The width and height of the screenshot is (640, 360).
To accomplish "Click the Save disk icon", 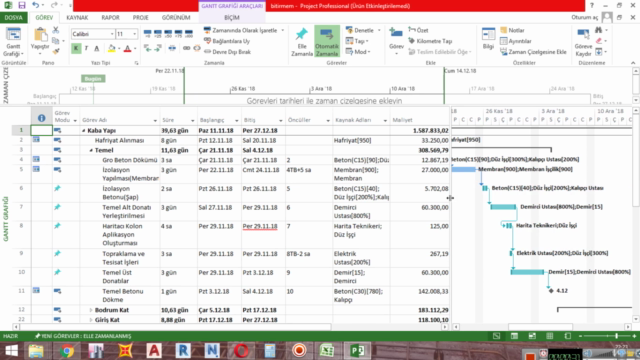I will point(22,6).
